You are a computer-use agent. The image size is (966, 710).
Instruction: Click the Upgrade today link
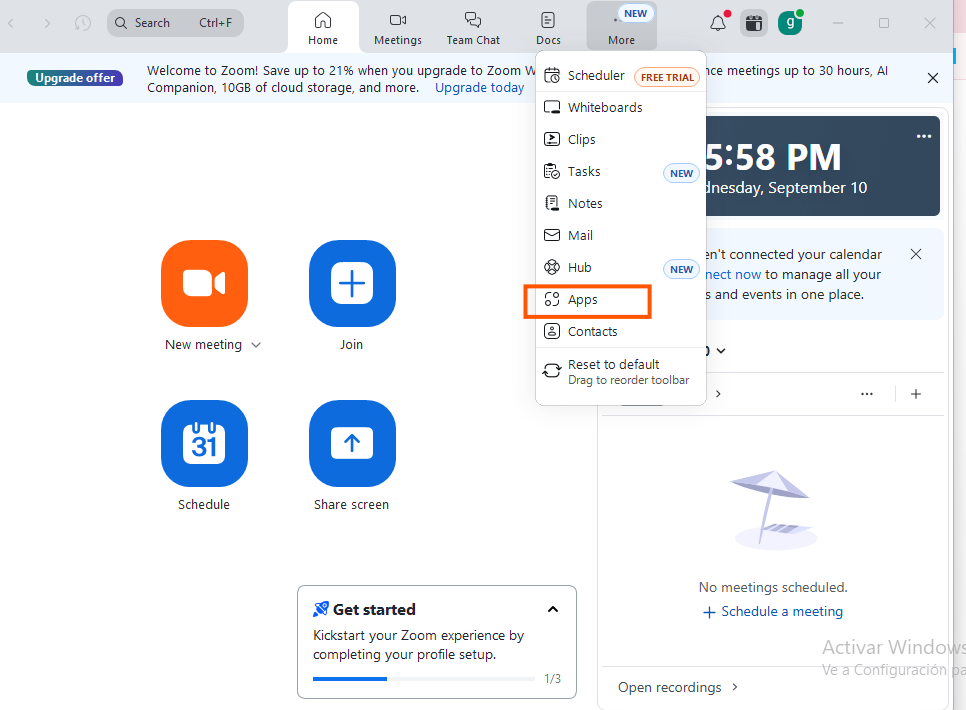[479, 88]
